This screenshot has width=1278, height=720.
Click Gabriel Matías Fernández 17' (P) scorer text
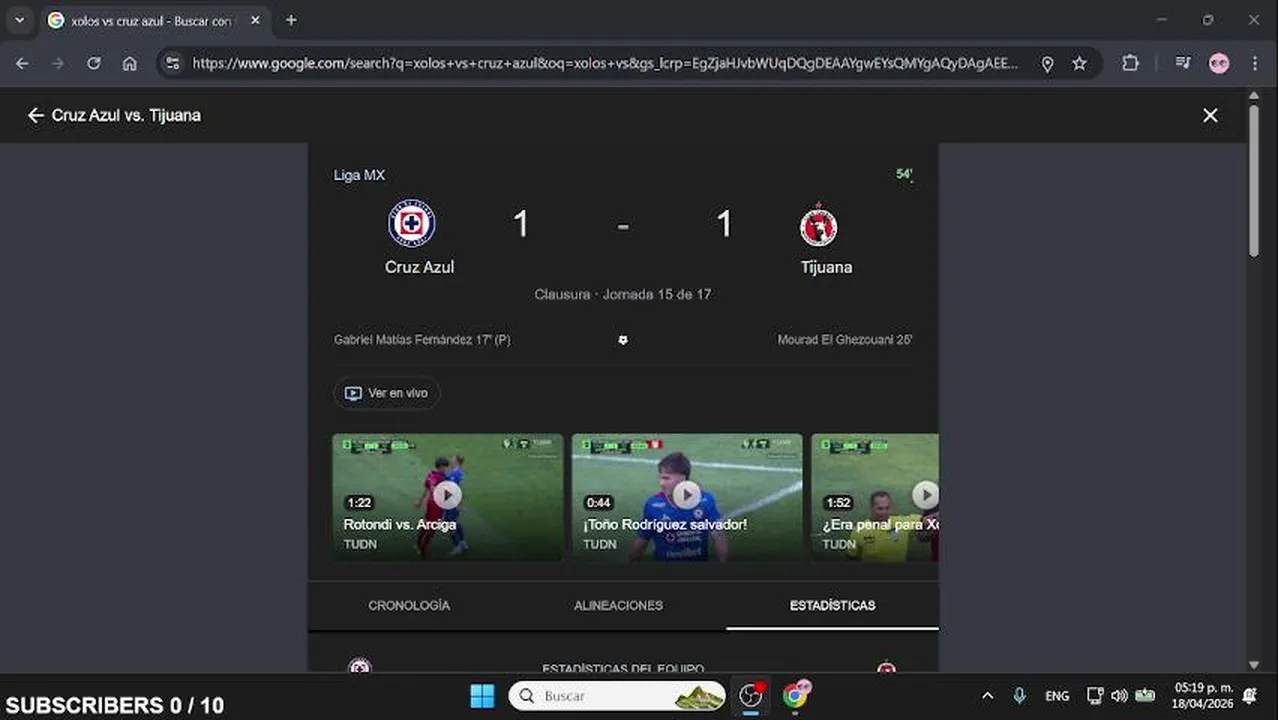(x=422, y=340)
